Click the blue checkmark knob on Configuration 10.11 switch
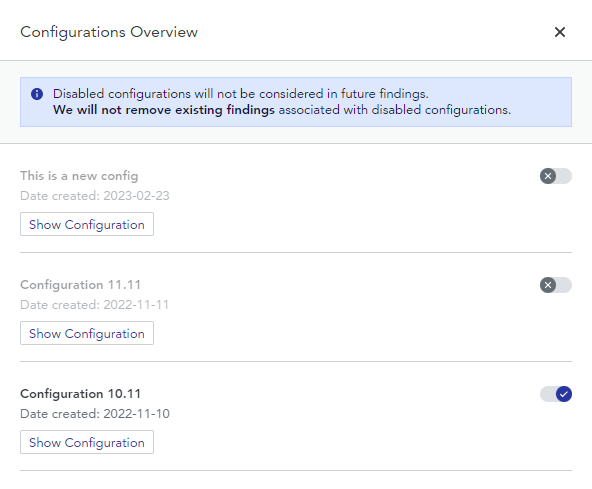The image size is (592, 489). (564, 394)
